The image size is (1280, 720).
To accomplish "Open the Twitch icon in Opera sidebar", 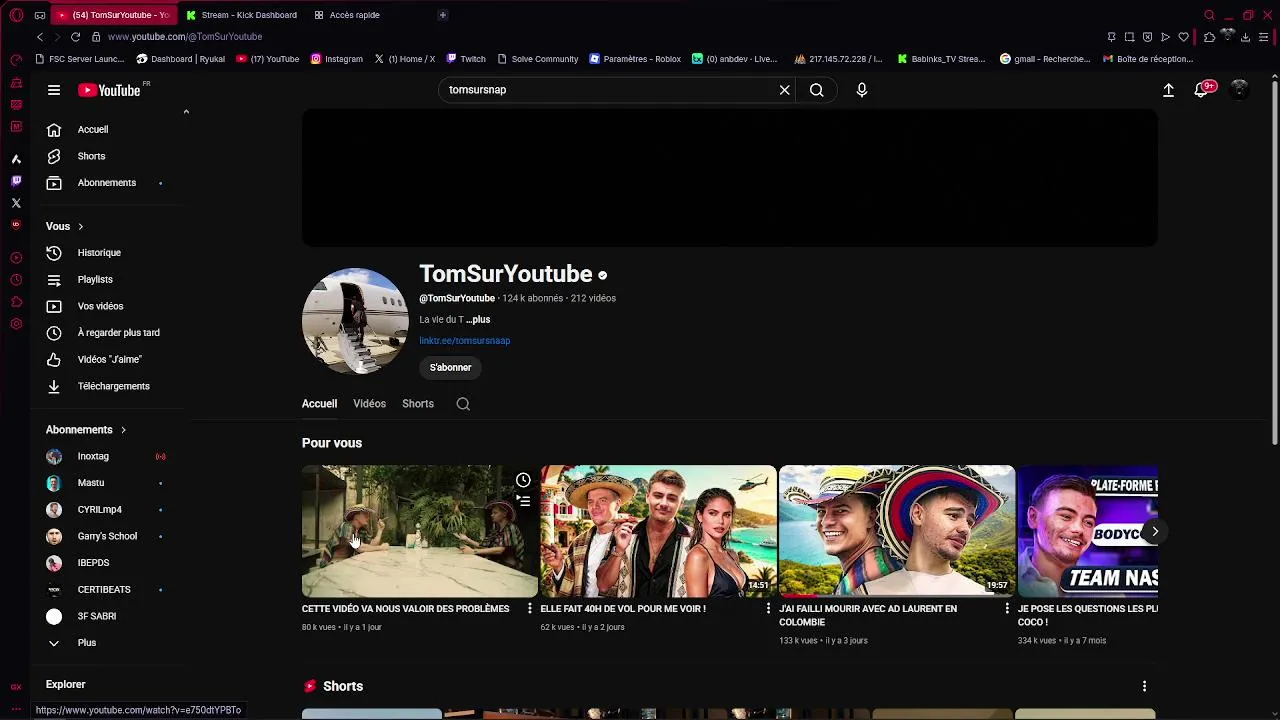I will [x=16, y=181].
